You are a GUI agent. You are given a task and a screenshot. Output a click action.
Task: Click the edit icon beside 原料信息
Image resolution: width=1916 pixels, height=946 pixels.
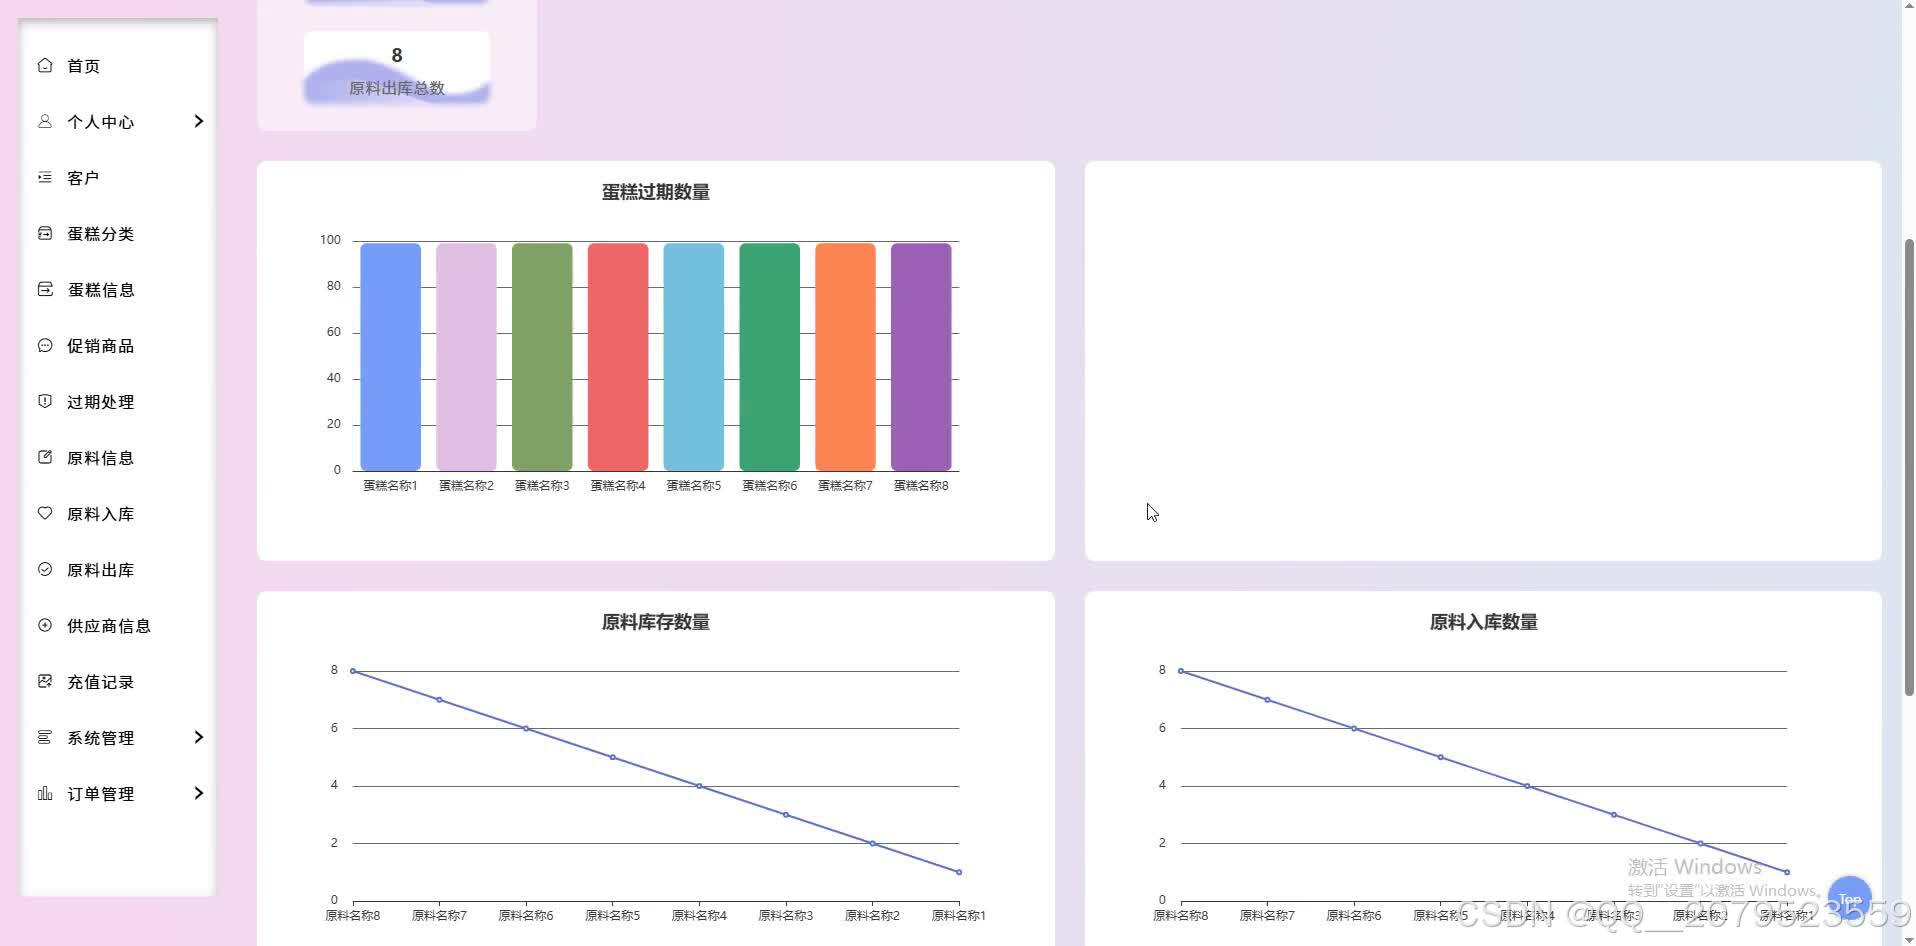(45, 457)
